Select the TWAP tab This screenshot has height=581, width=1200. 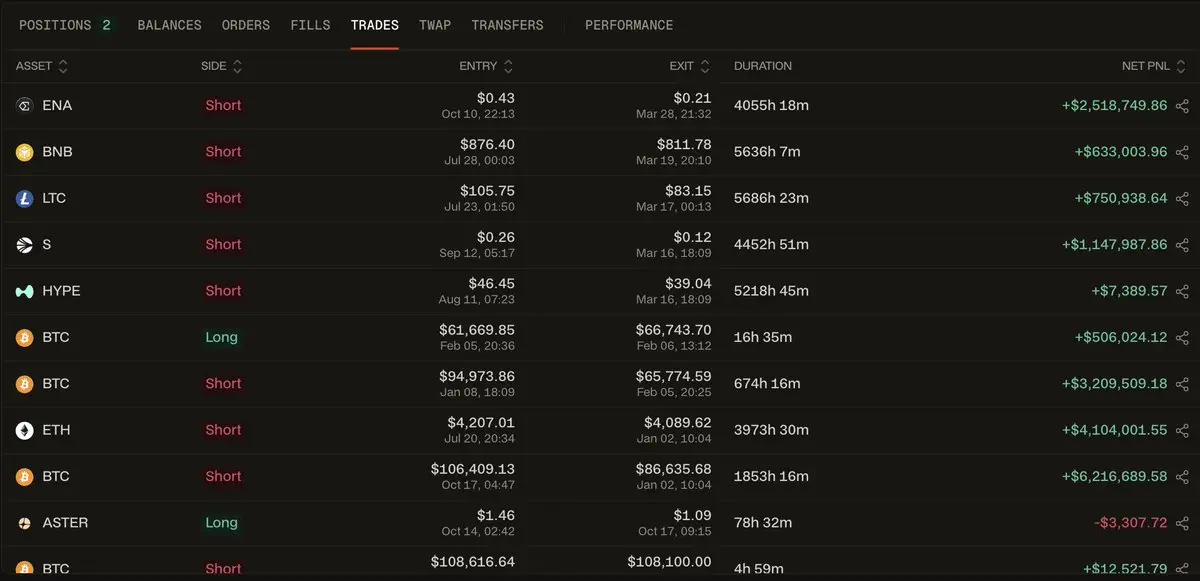(x=435, y=25)
